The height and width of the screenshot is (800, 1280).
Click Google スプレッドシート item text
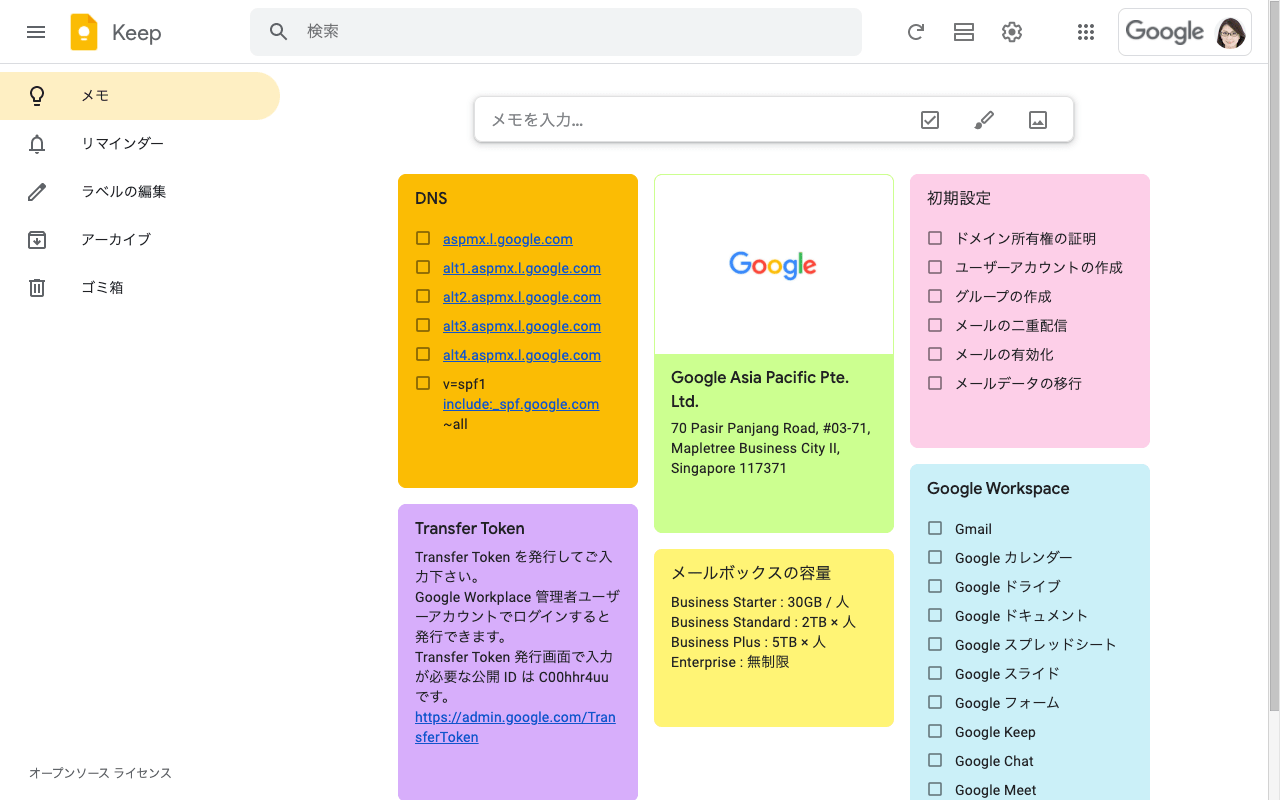1035,644
